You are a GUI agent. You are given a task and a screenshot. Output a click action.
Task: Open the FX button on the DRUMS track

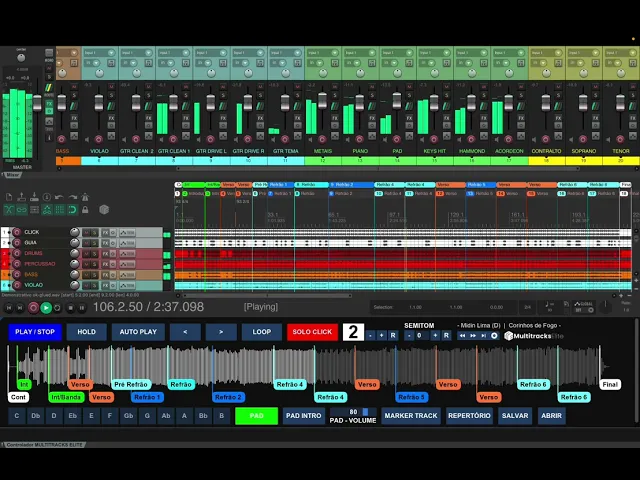tap(105, 253)
